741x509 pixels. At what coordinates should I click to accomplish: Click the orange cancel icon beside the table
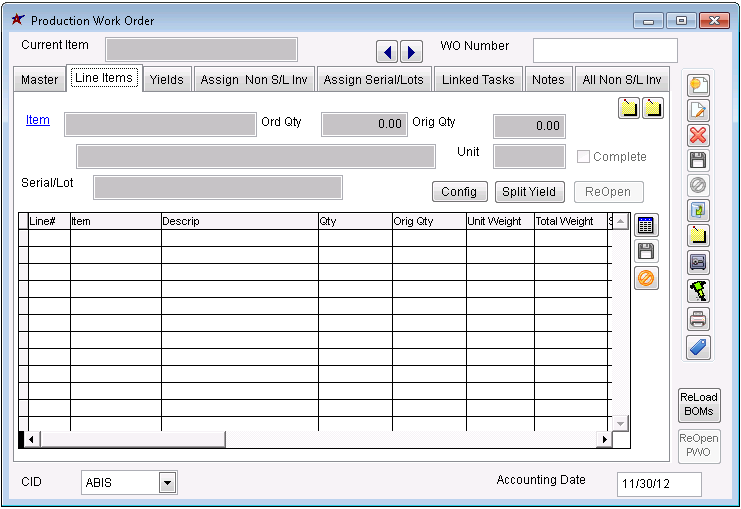coord(646,278)
